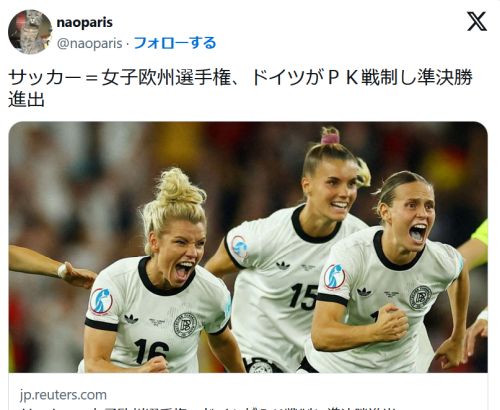Open the tweet text about 女子欧州選手権

pyautogui.click(x=240, y=88)
